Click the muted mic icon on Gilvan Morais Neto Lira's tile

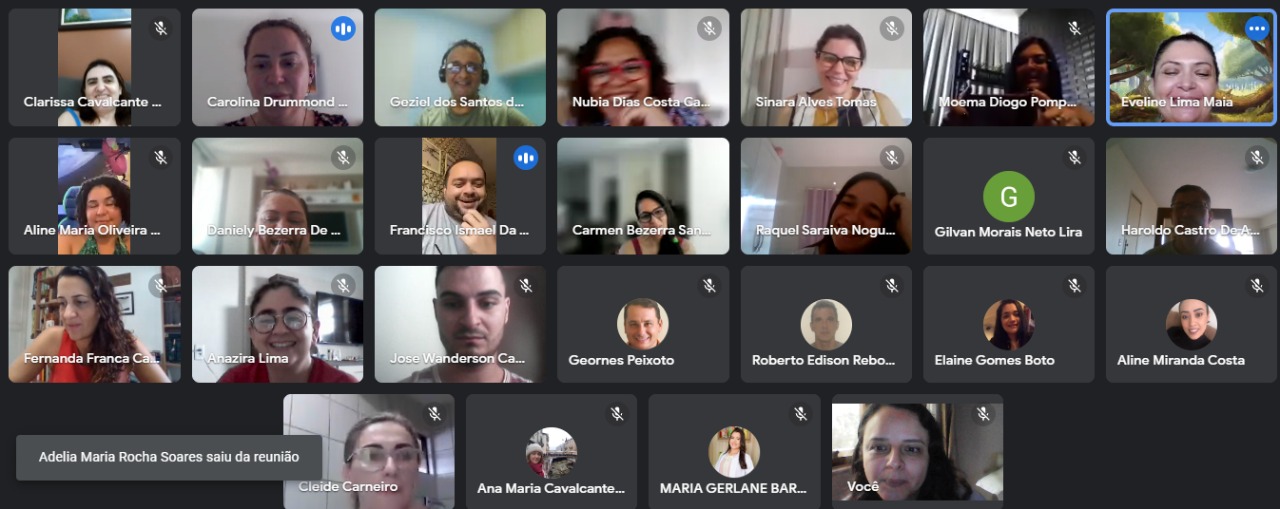(x=1074, y=157)
